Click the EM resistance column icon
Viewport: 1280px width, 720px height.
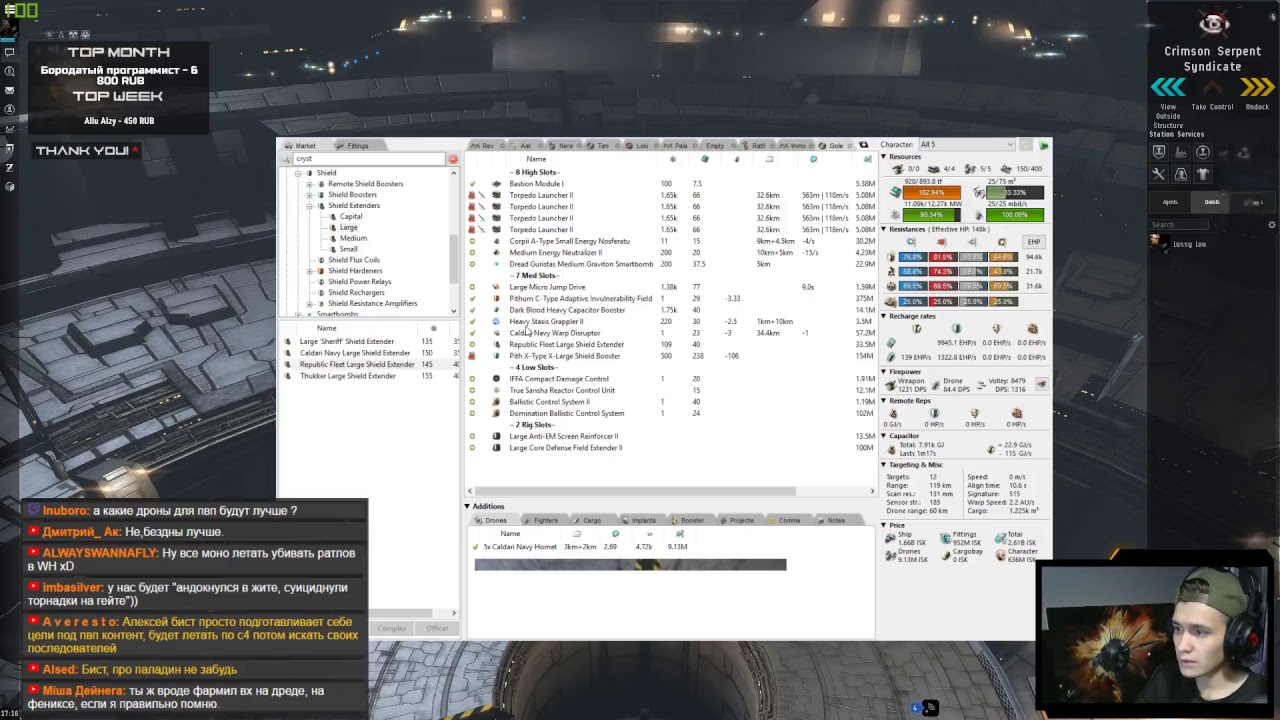click(911, 242)
